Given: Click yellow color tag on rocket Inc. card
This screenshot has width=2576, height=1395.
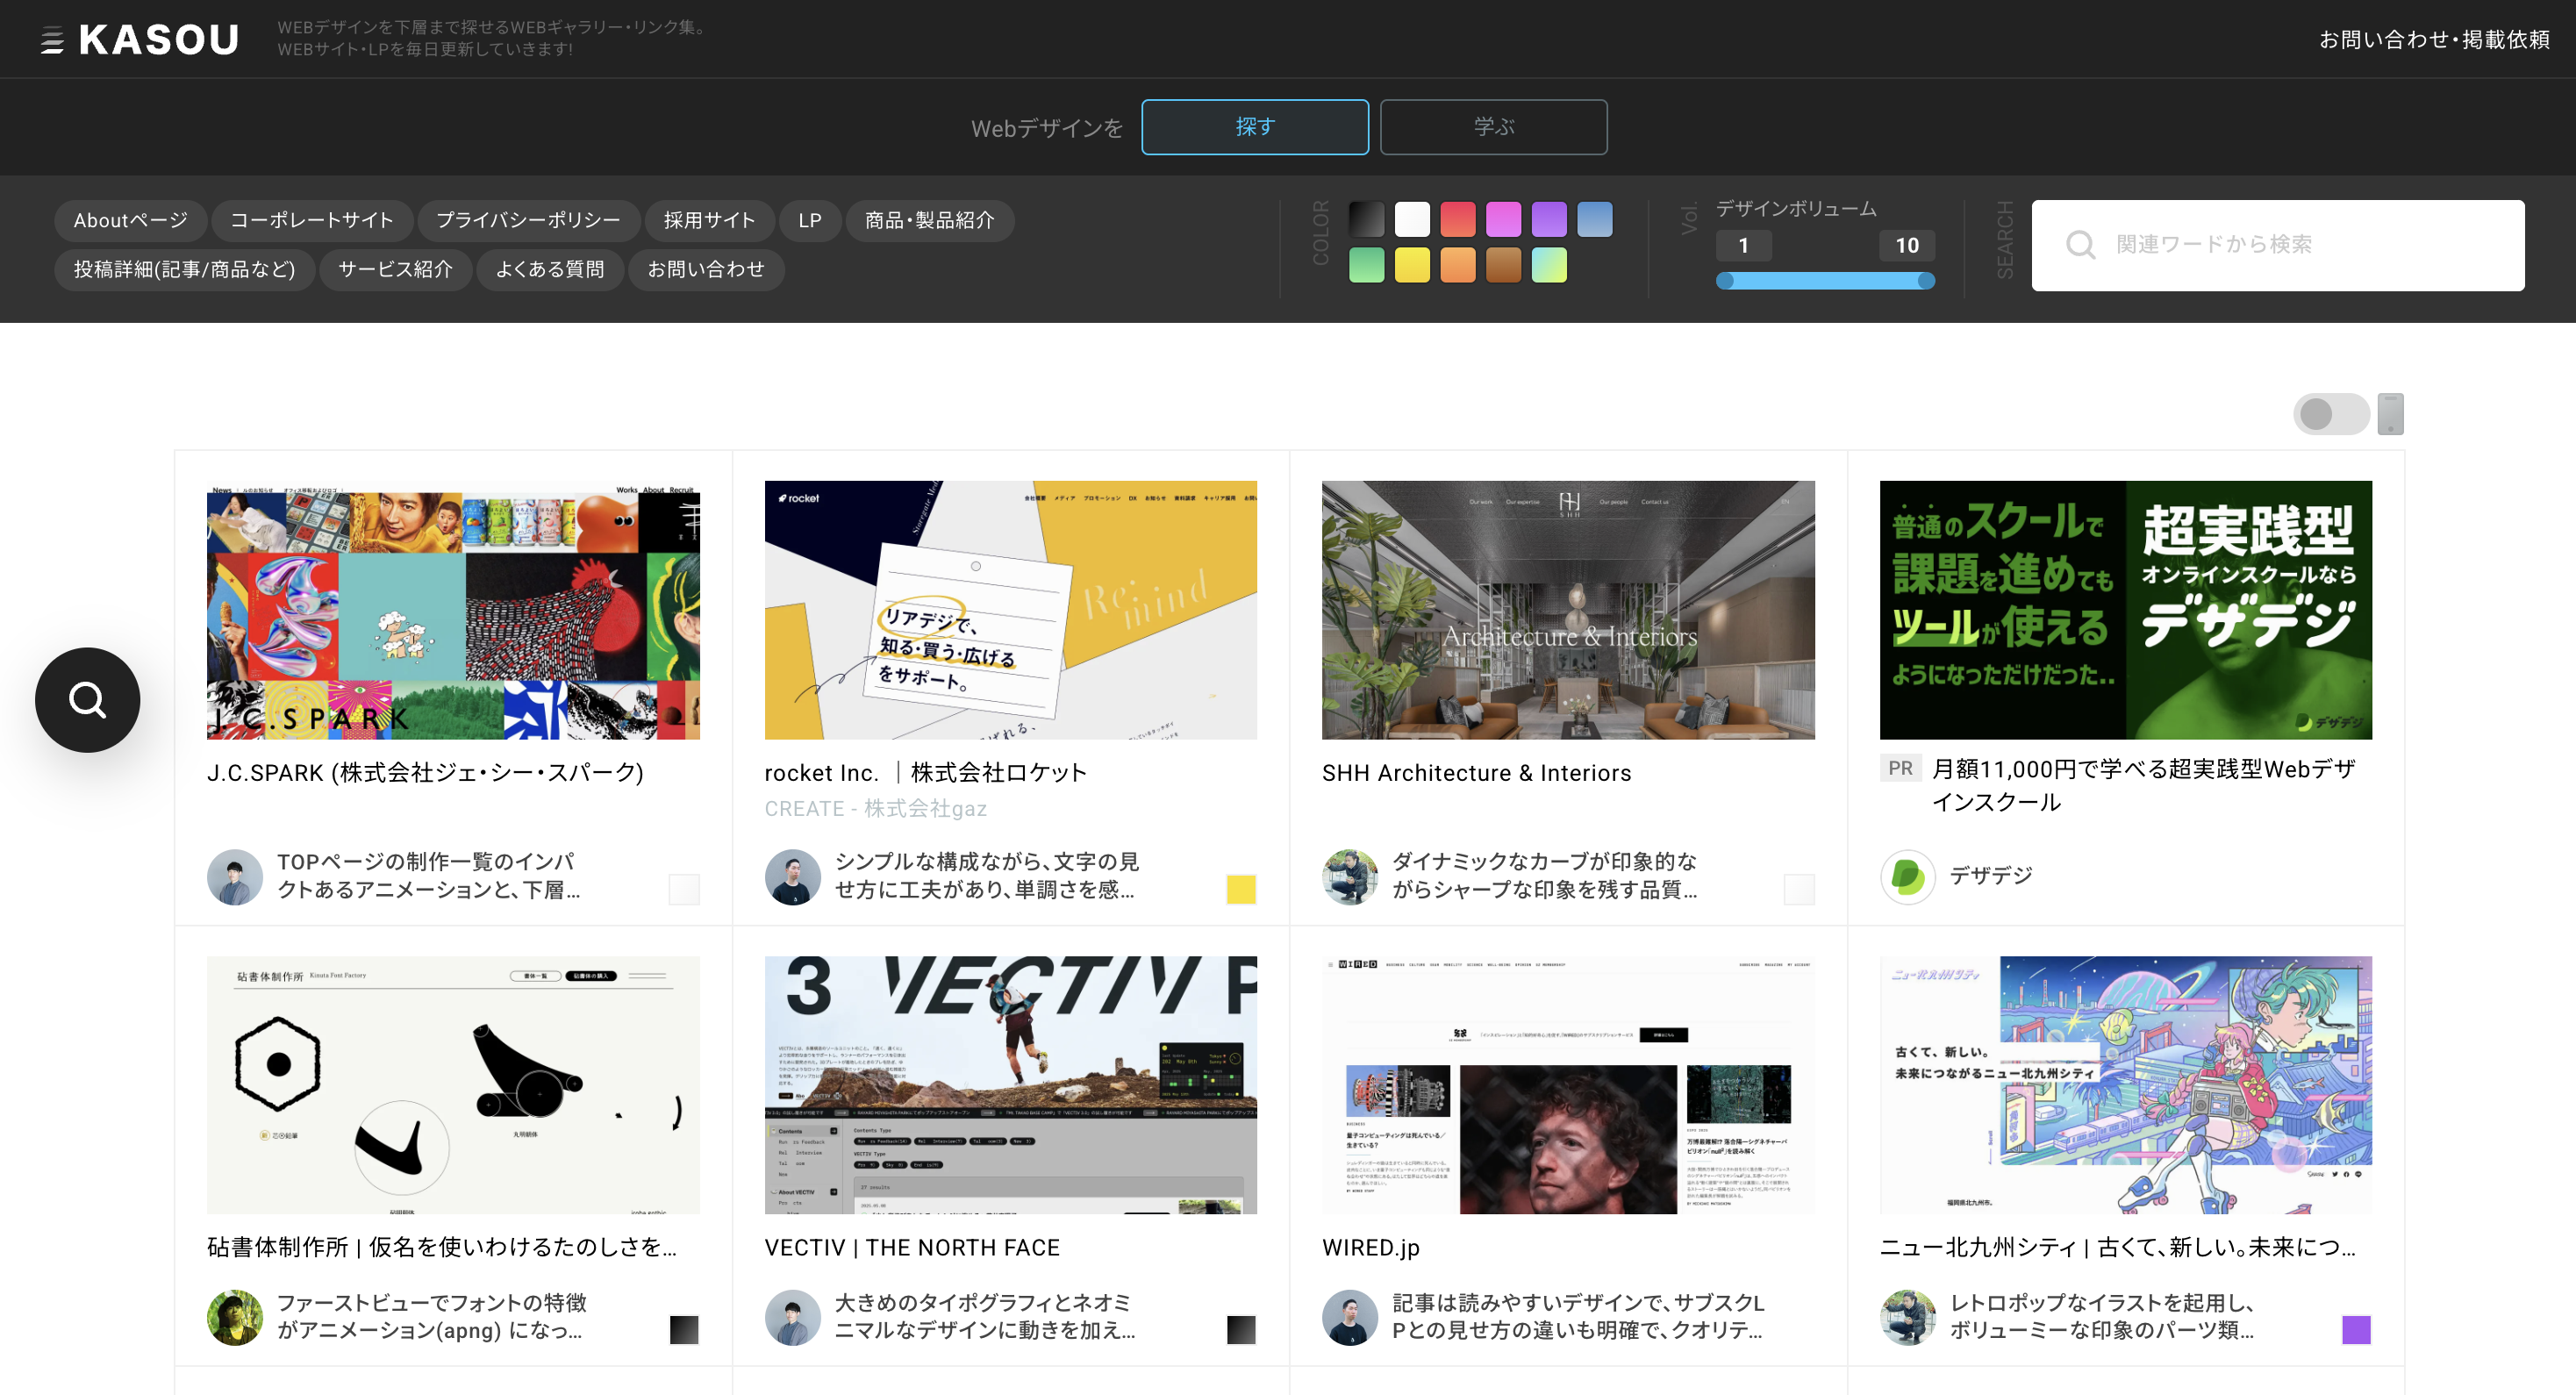Looking at the screenshot, I should tap(1241, 889).
